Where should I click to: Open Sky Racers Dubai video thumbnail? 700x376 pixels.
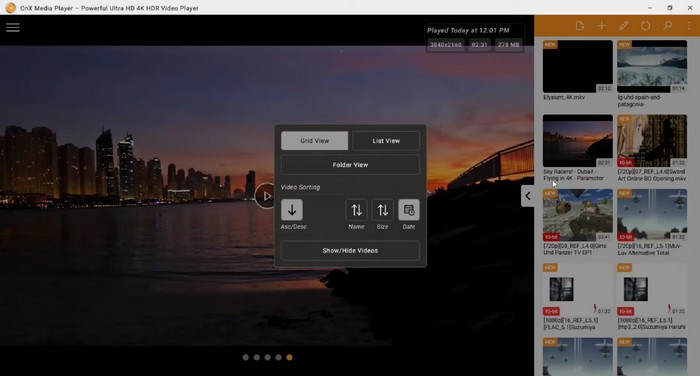coord(578,141)
